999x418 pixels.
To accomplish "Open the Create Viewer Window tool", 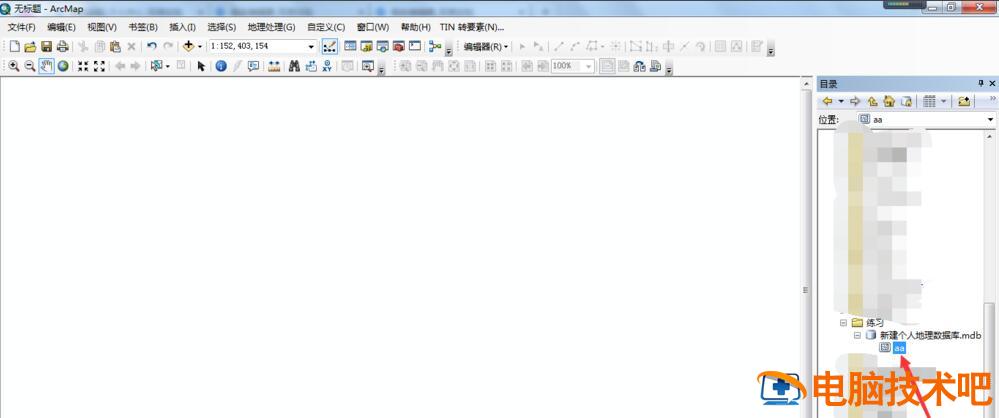I will [x=368, y=66].
